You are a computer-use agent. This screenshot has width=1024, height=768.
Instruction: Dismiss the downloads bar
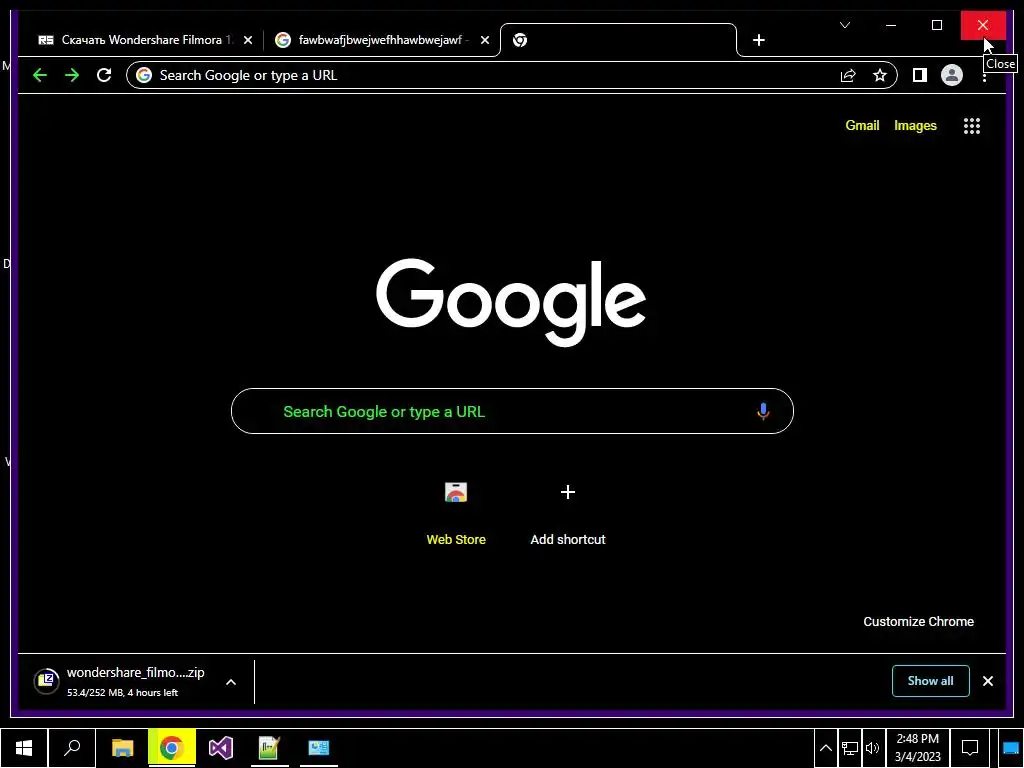pyautogui.click(x=987, y=681)
